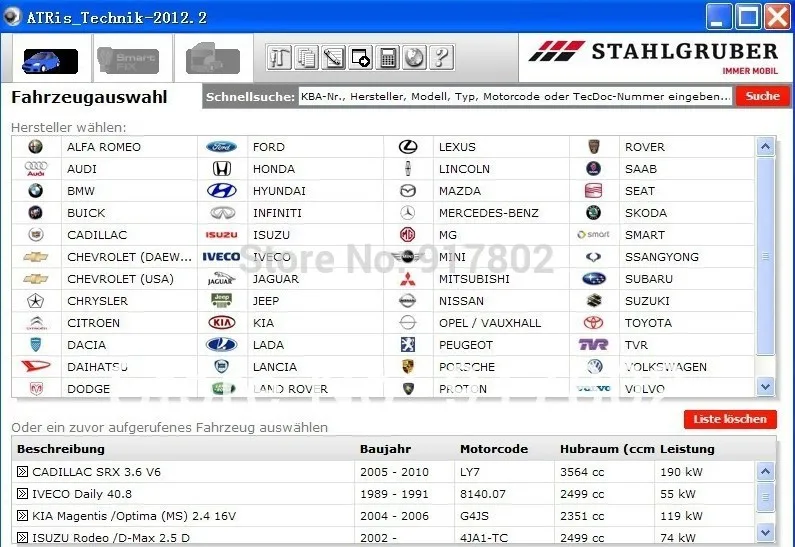The height and width of the screenshot is (547, 795).
Task: Click manufacturer list scroll-down arrow
Action: [x=765, y=387]
